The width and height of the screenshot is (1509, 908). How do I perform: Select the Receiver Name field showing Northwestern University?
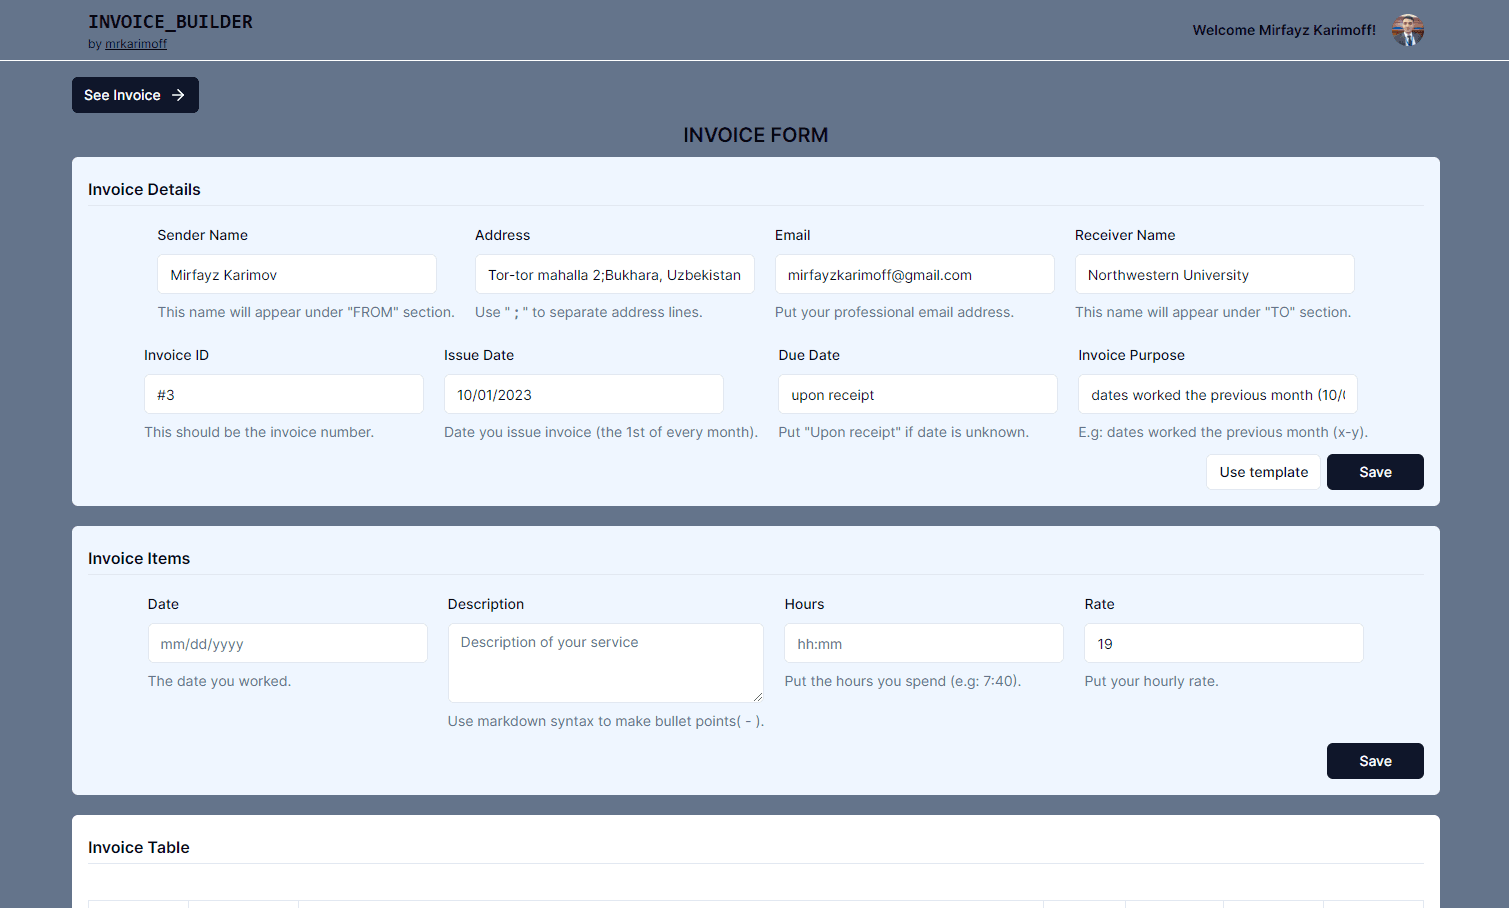(x=1213, y=273)
